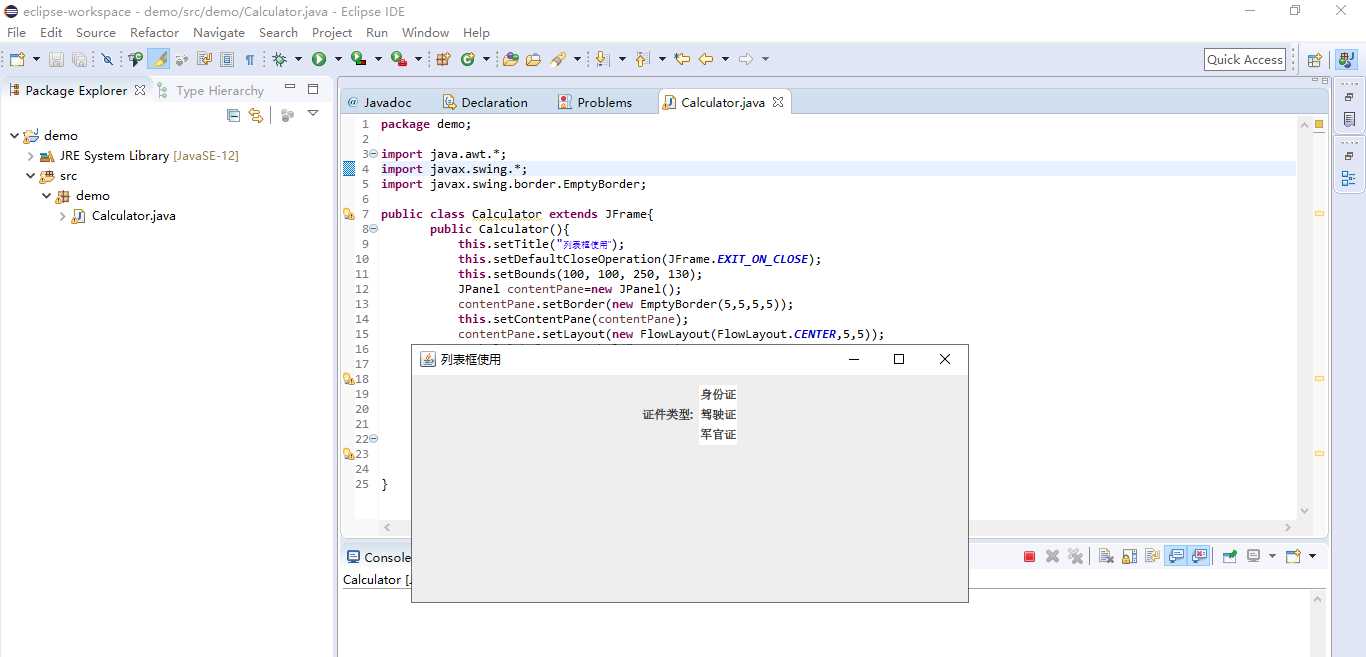Select 驾驶证 in the list box
1366x657 pixels.
tap(718, 414)
